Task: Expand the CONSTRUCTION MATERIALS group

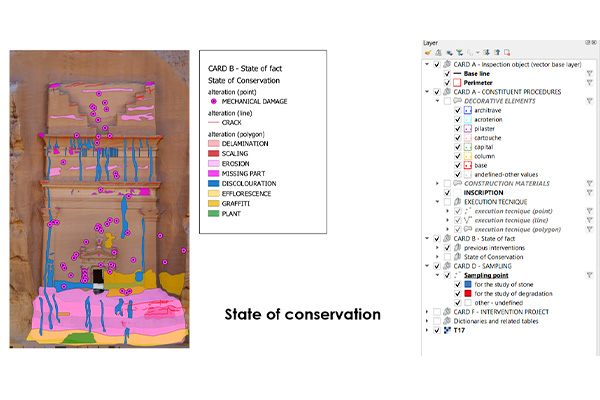Action: click(x=438, y=183)
